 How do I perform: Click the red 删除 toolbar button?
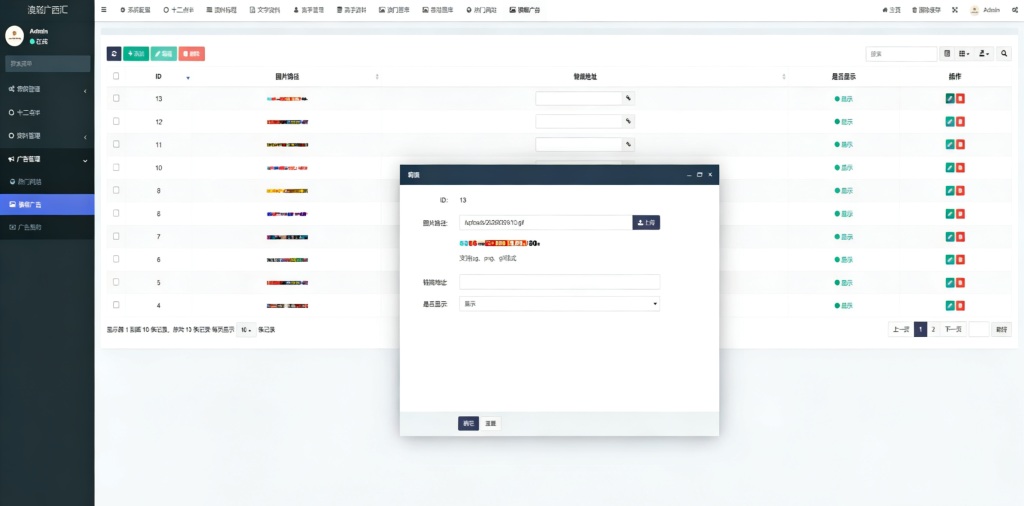(x=192, y=54)
